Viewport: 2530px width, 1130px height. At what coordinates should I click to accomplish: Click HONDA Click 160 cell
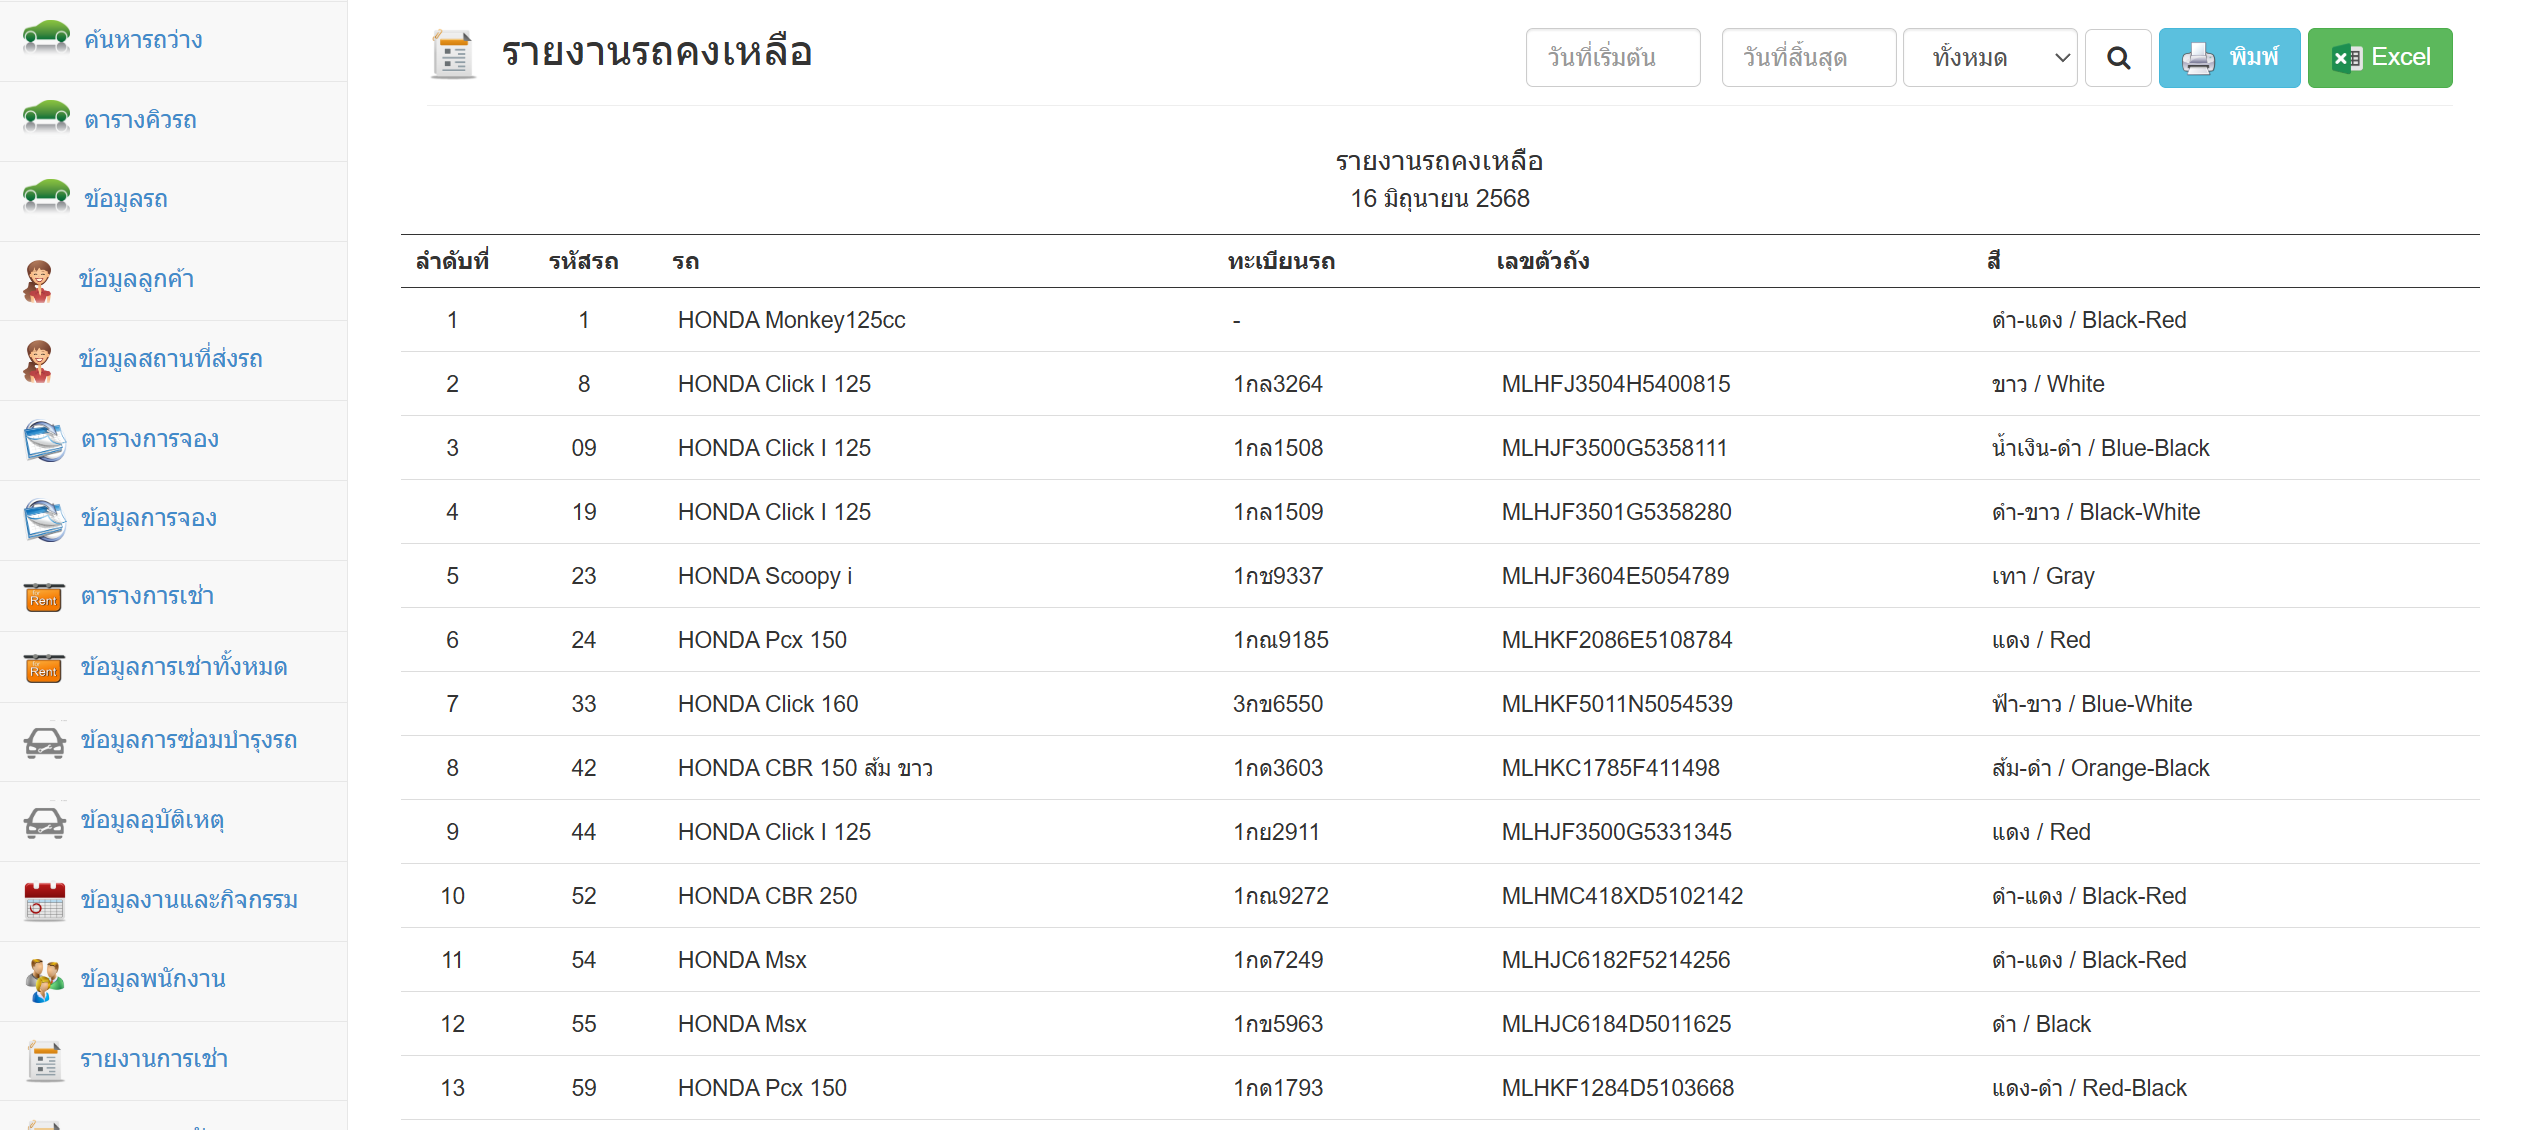coord(768,704)
